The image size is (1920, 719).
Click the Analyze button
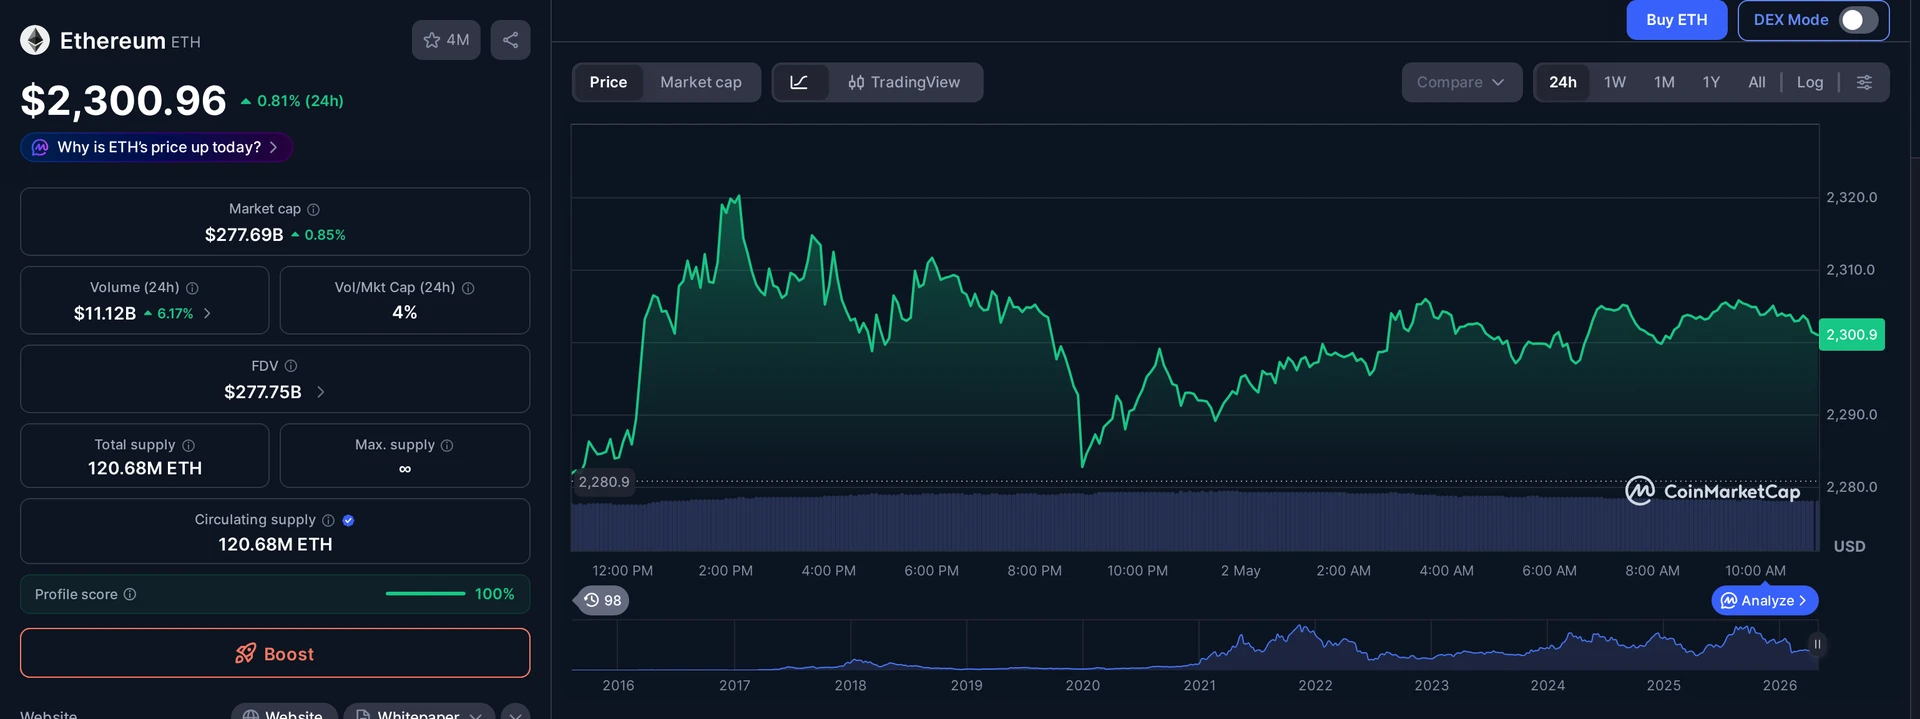pyautogui.click(x=1765, y=600)
